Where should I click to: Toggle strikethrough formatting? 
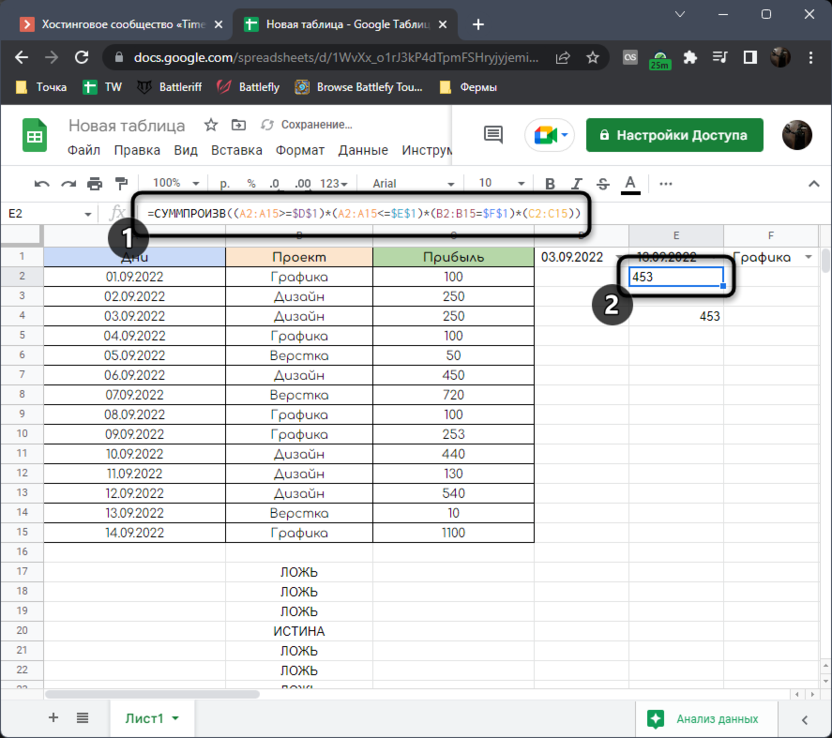coord(602,184)
